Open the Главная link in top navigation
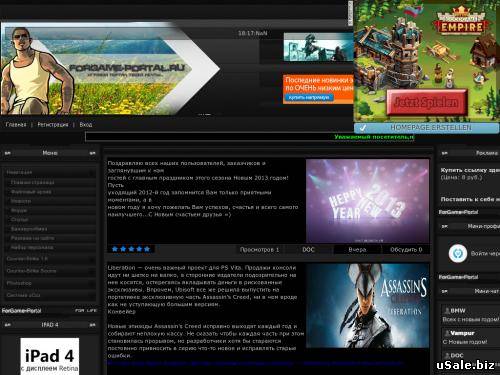The image size is (500, 375). pos(16,125)
